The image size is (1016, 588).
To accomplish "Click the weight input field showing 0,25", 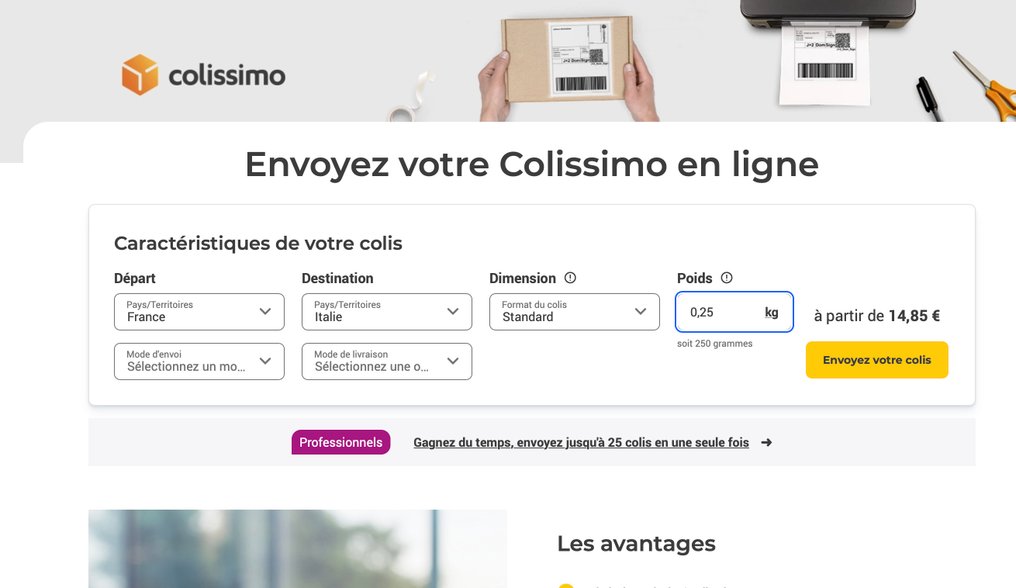I will (x=734, y=312).
